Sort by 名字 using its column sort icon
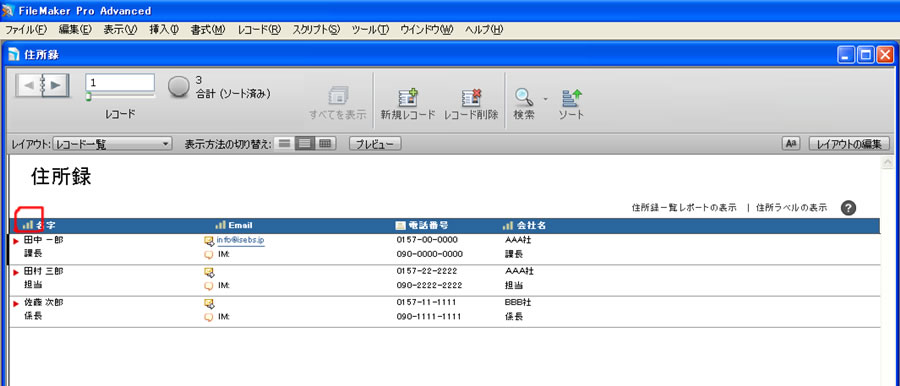The height and width of the screenshot is (386, 900). coord(28,225)
